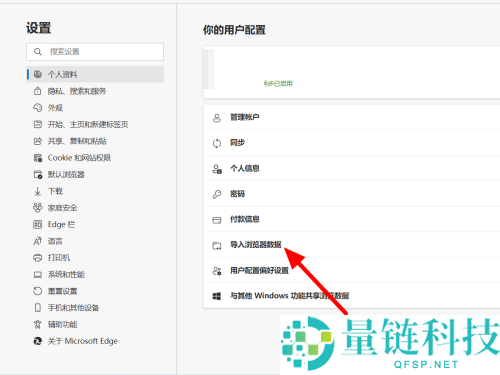This screenshot has height=375, width=500.
Task: Click 共享、复制和粘贴 label
Action: coord(77,141)
